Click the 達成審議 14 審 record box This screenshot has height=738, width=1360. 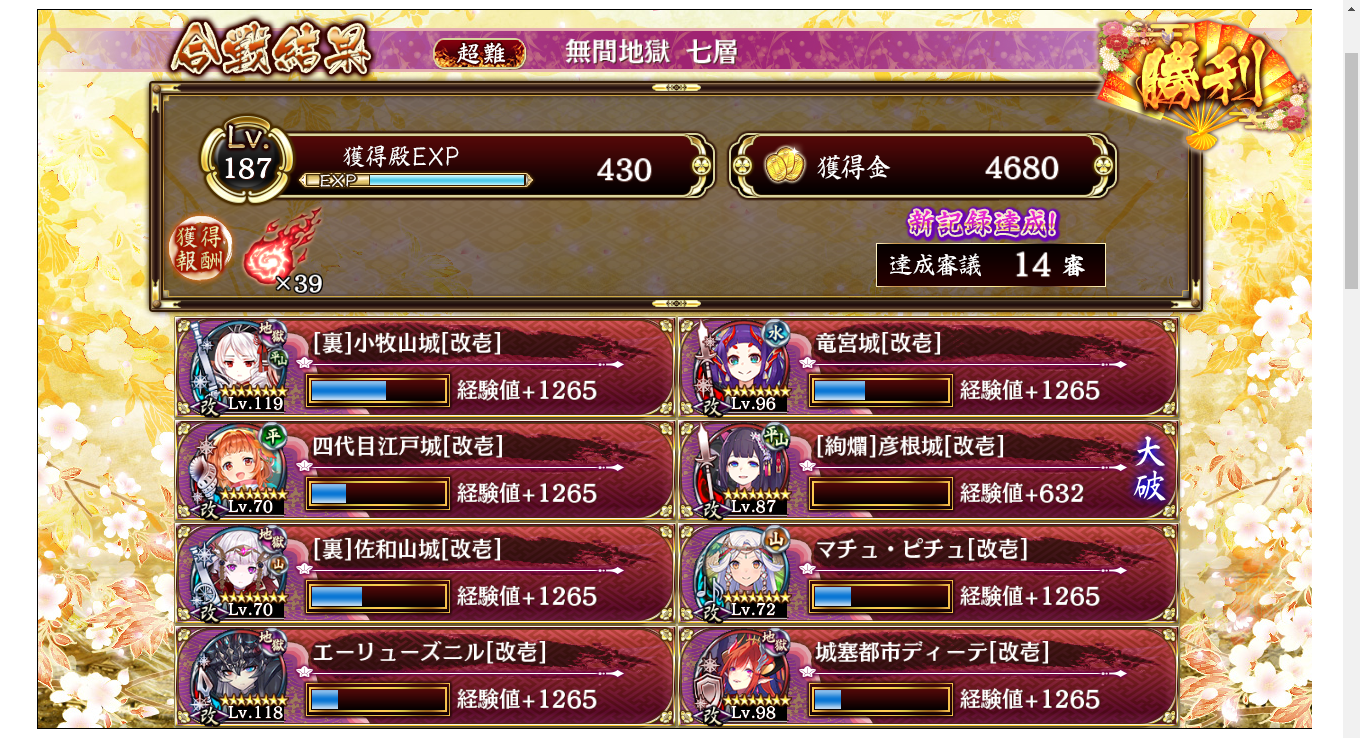pos(990,265)
